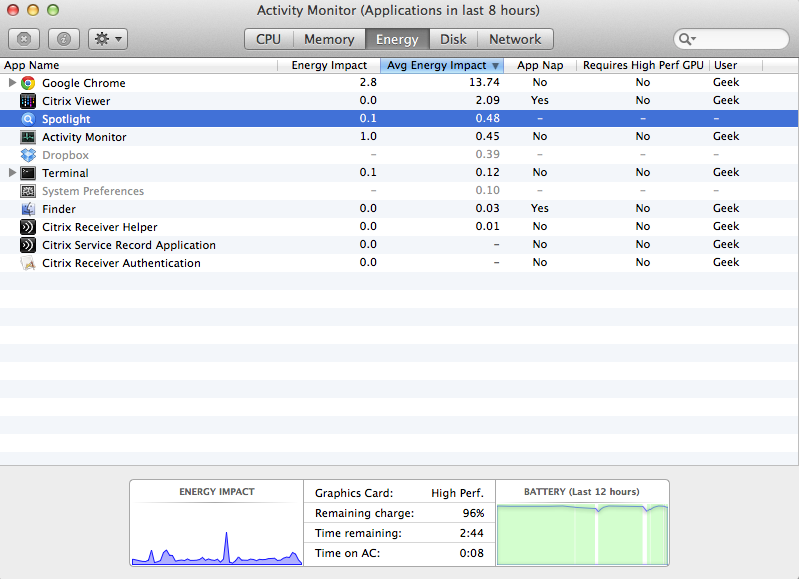Image resolution: width=799 pixels, height=579 pixels.
Task: Select the Citrix Receiver Helper row name
Action: click(99, 227)
